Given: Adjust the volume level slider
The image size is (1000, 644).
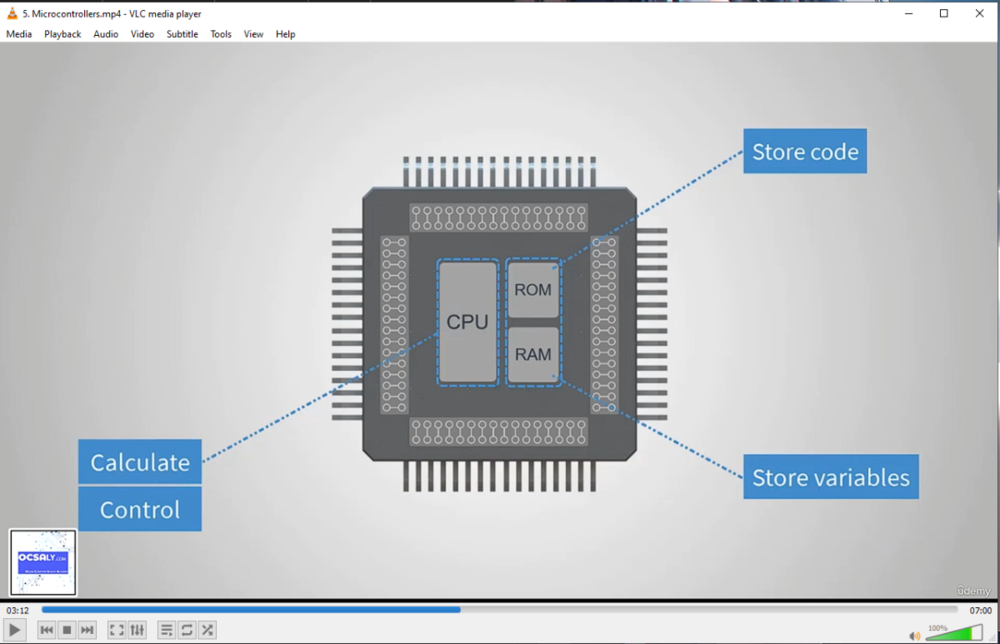Looking at the screenshot, I should pyautogui.click(x=953, y=633).
